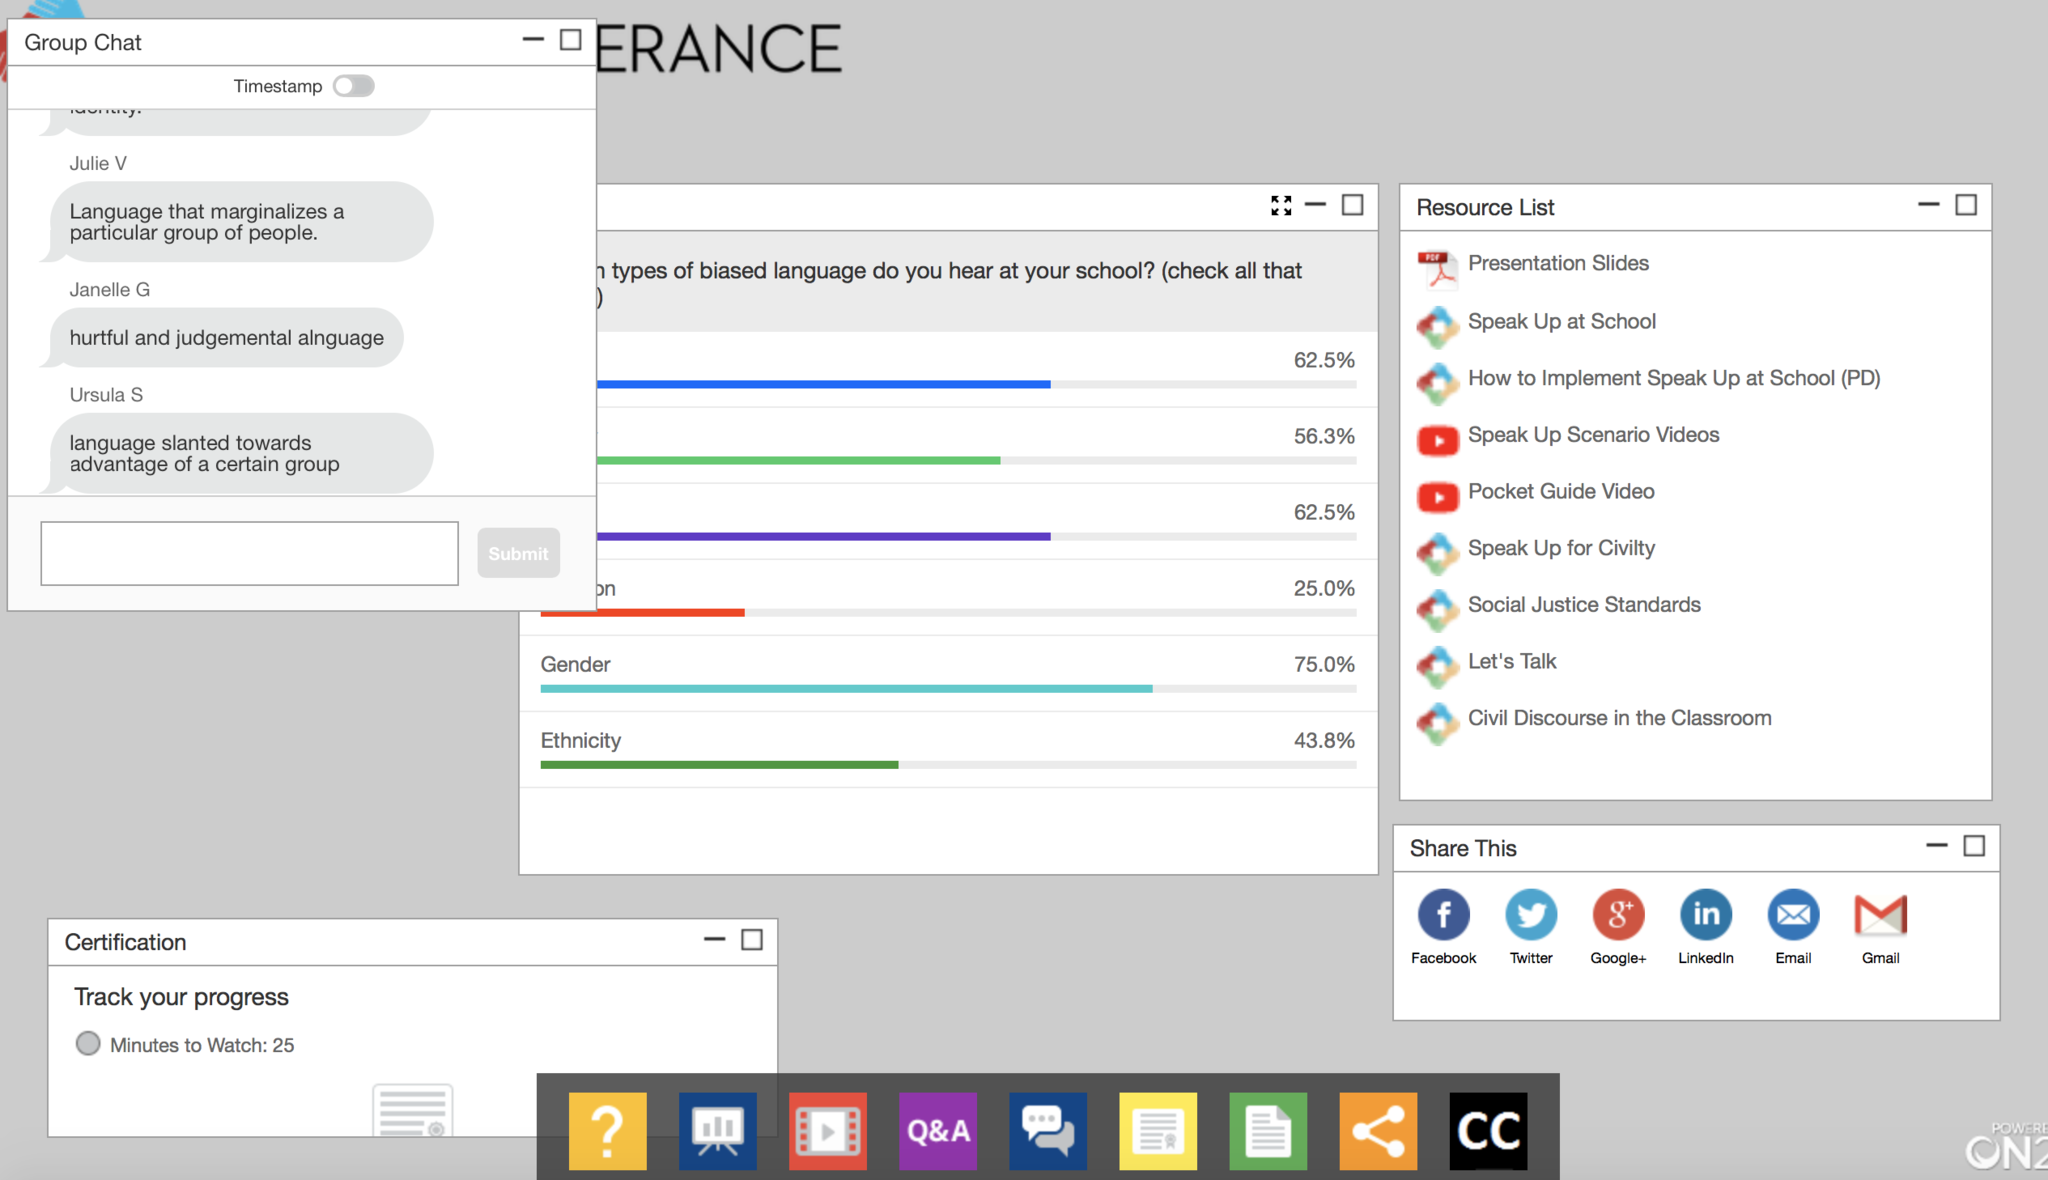This screenshot has width=2048, height=1180.
Task: Minimize the Resource List panel
Action: (x=1928, y=205)
